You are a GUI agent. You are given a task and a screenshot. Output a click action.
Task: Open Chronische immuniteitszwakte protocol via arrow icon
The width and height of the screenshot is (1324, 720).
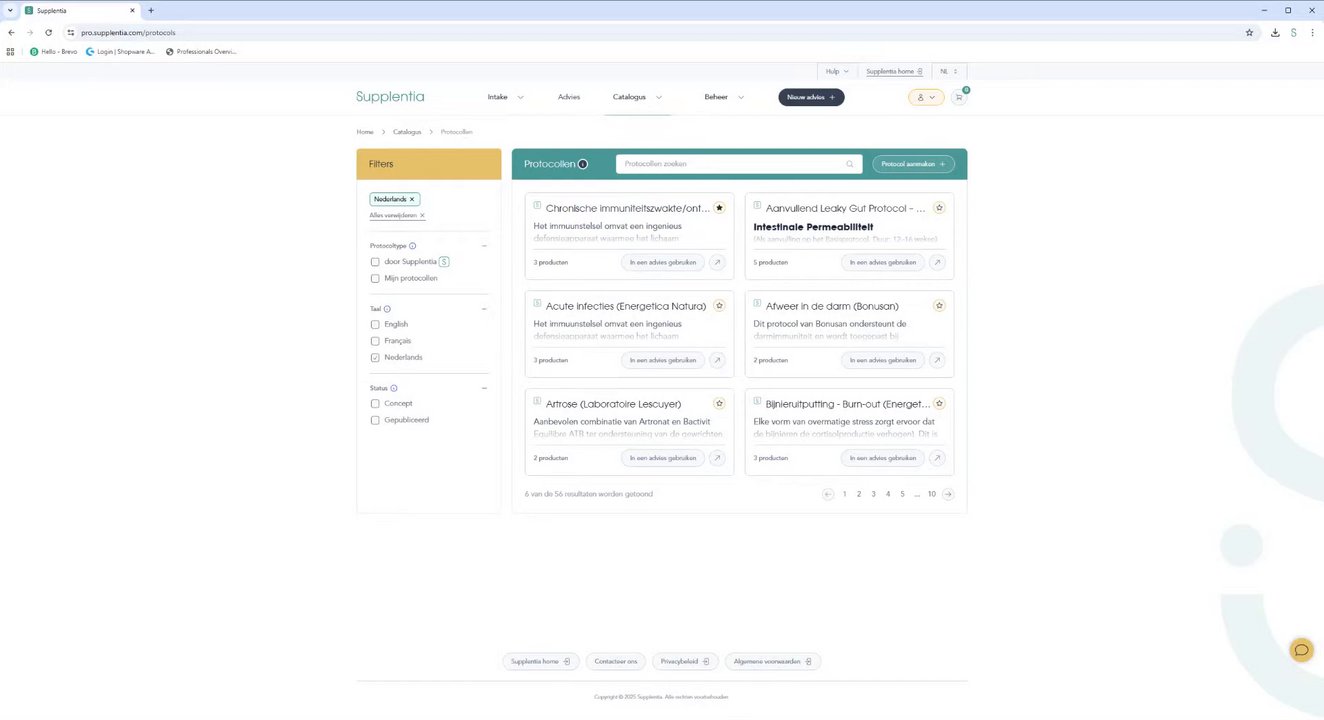click(x=717, y=262)
